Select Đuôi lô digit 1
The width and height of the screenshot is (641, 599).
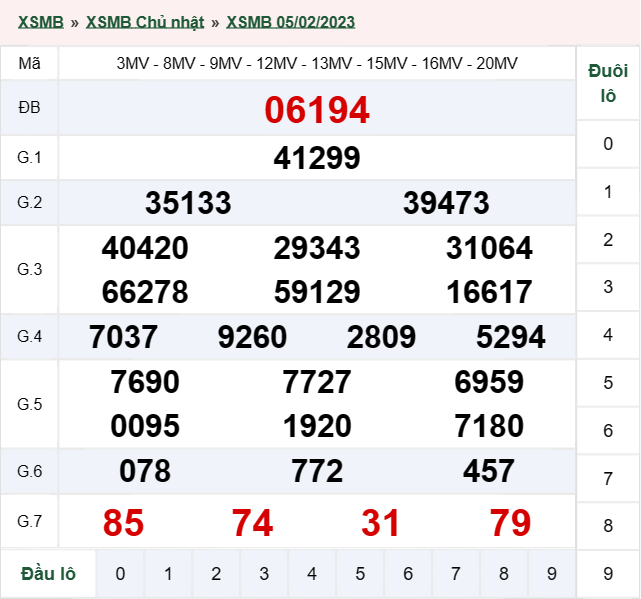608,192
